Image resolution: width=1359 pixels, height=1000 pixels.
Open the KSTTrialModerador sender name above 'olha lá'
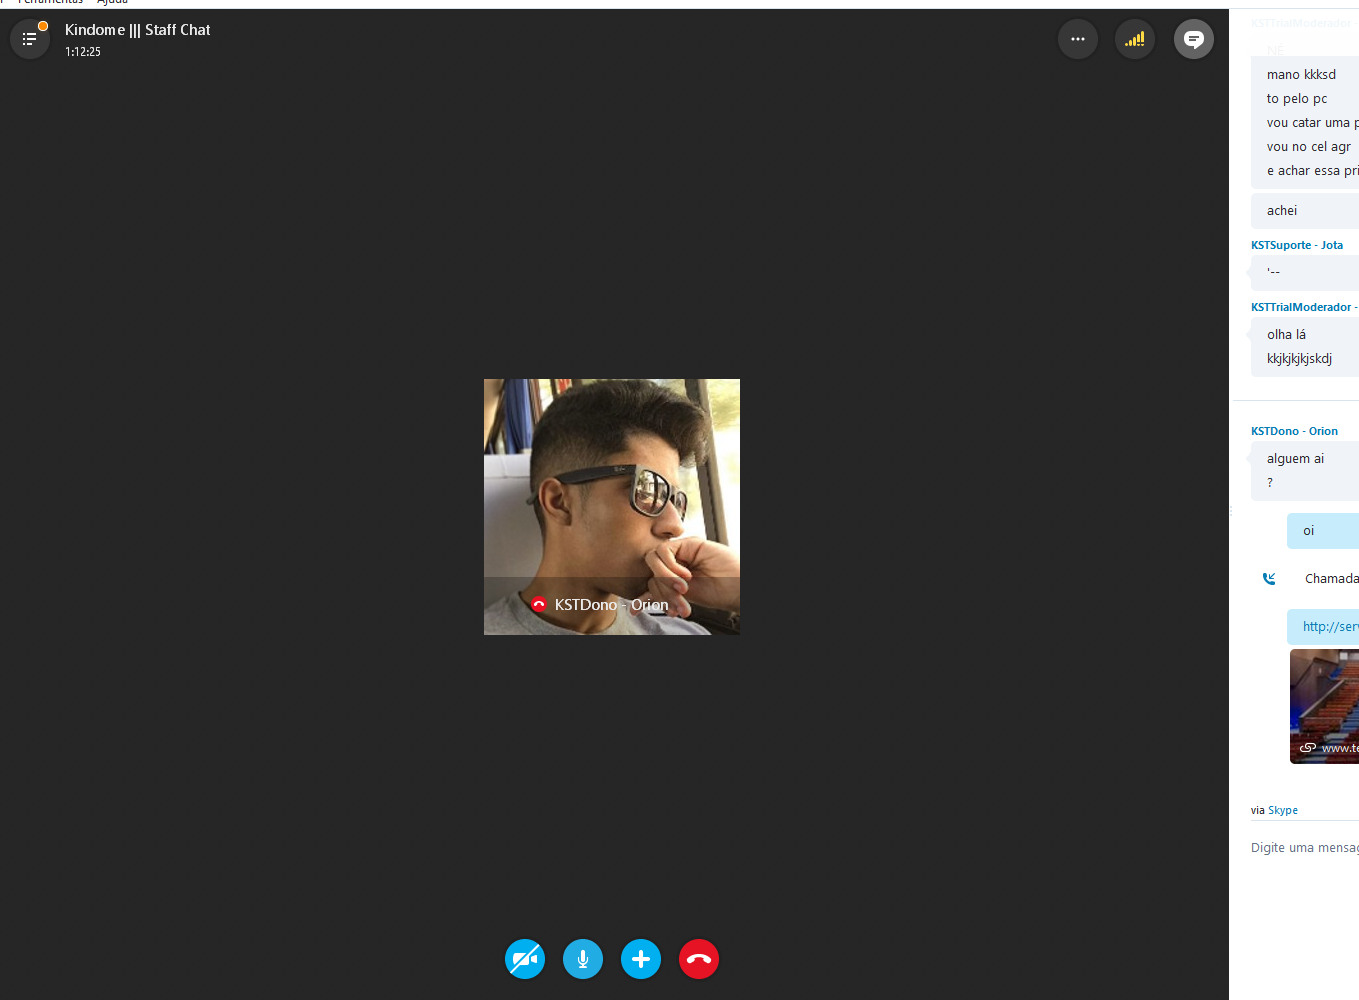coord(1304,307)
